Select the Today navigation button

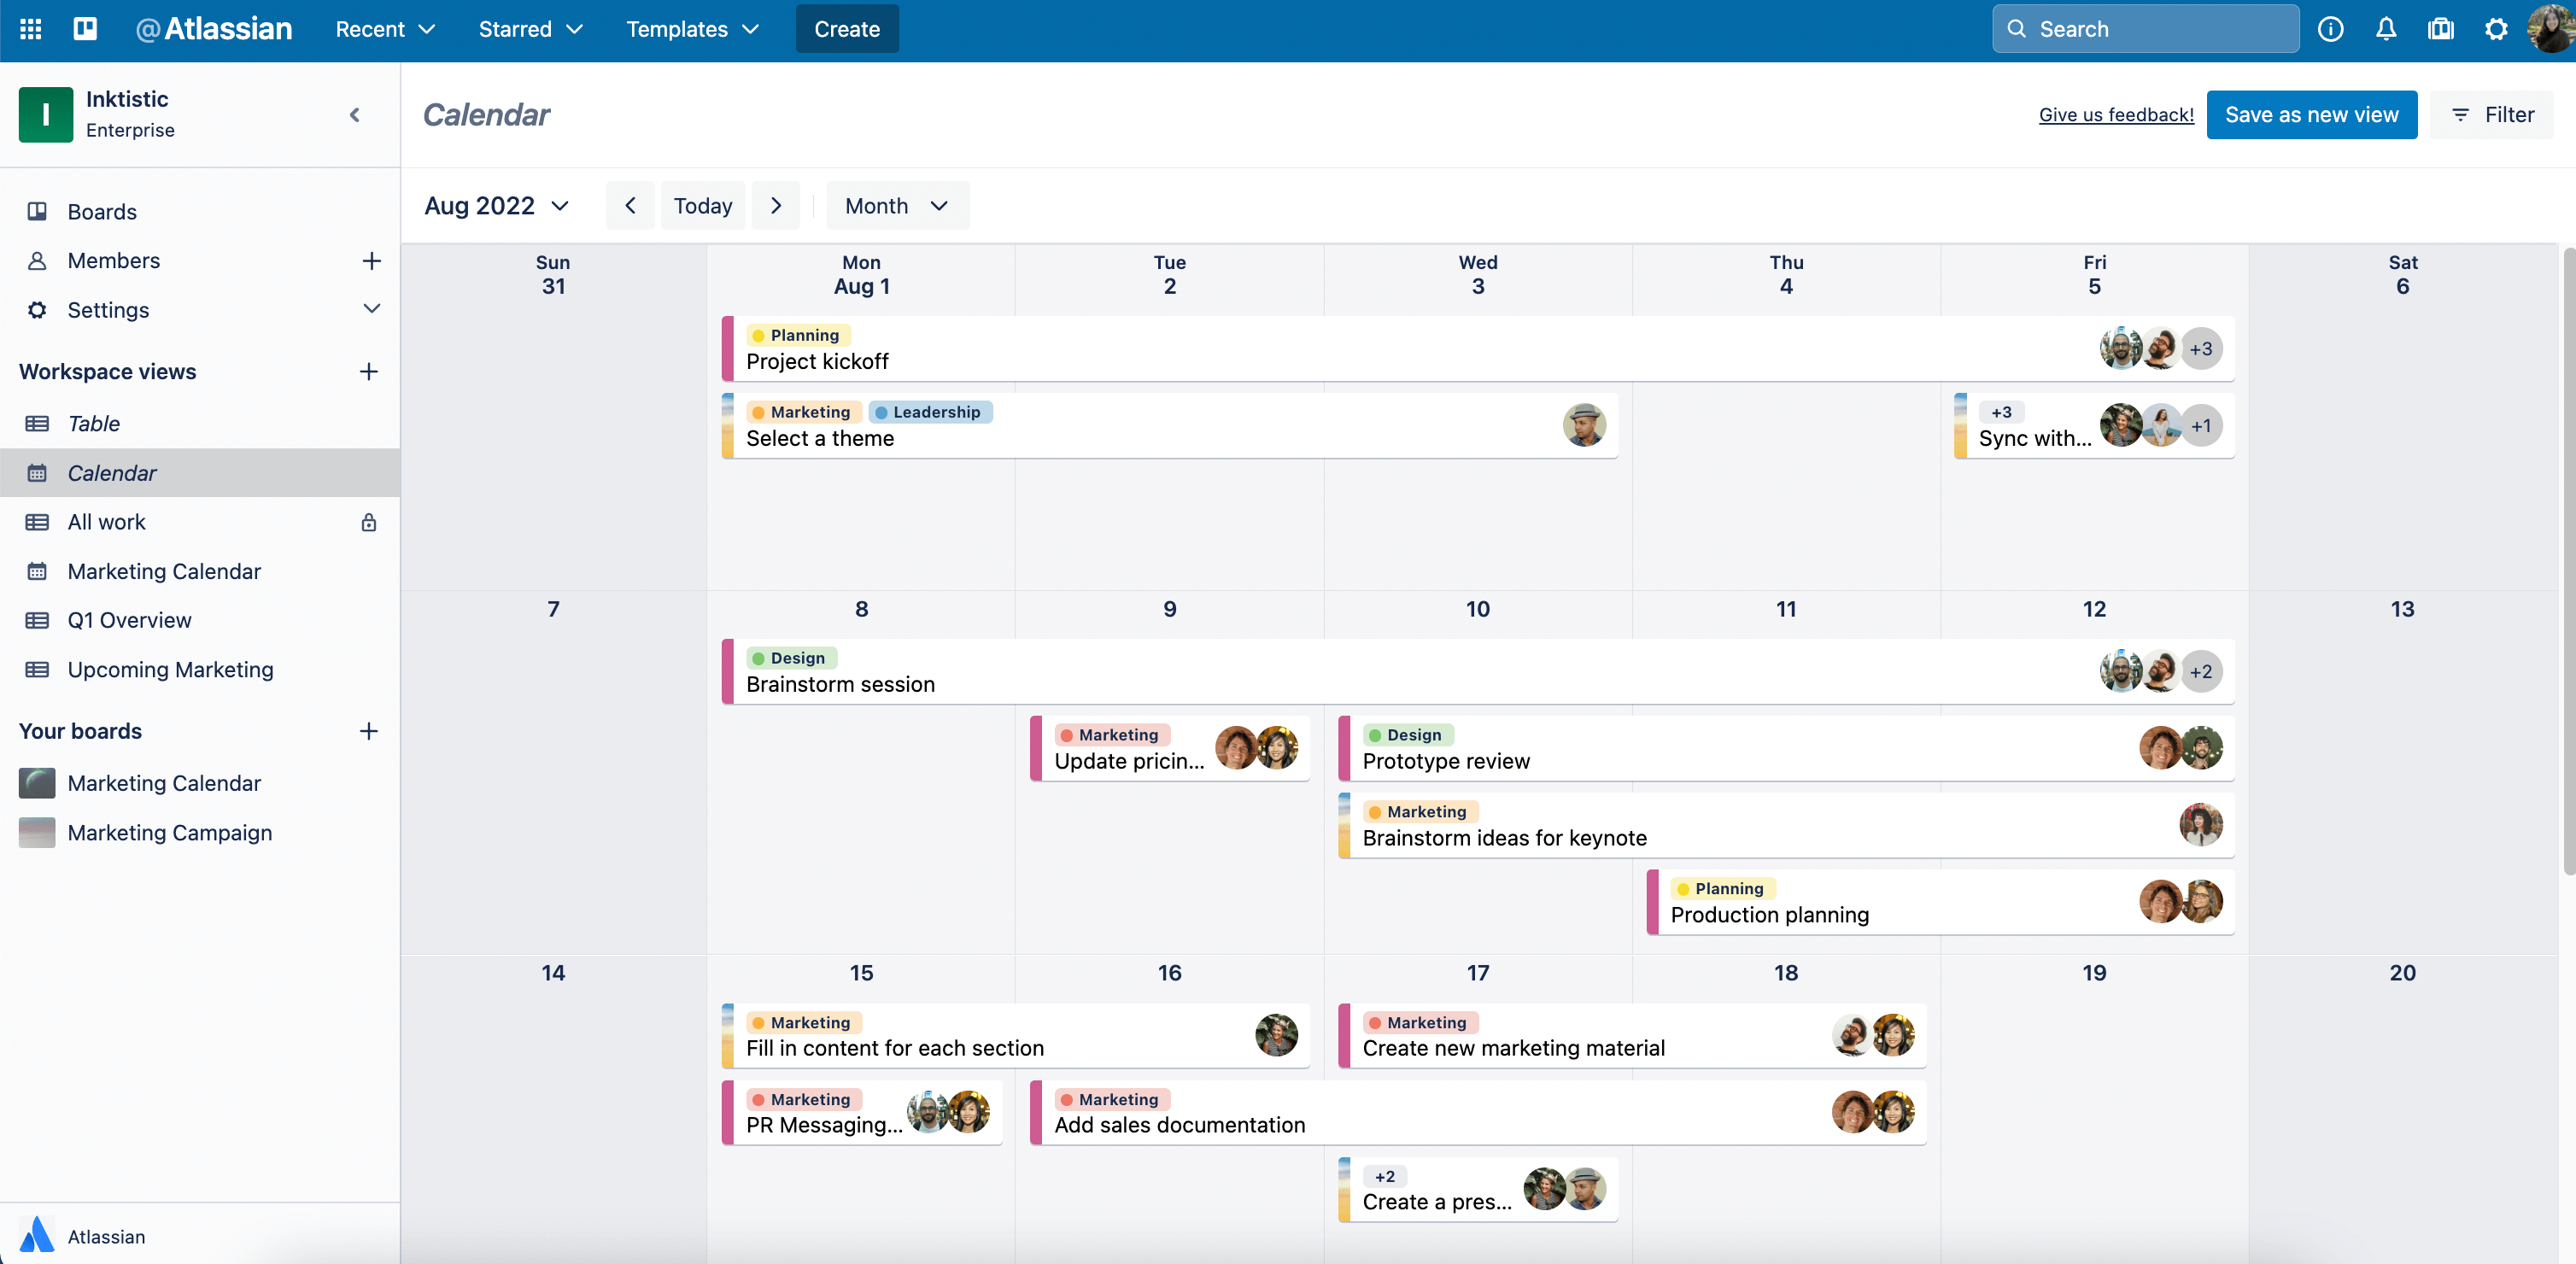[701, 204]
